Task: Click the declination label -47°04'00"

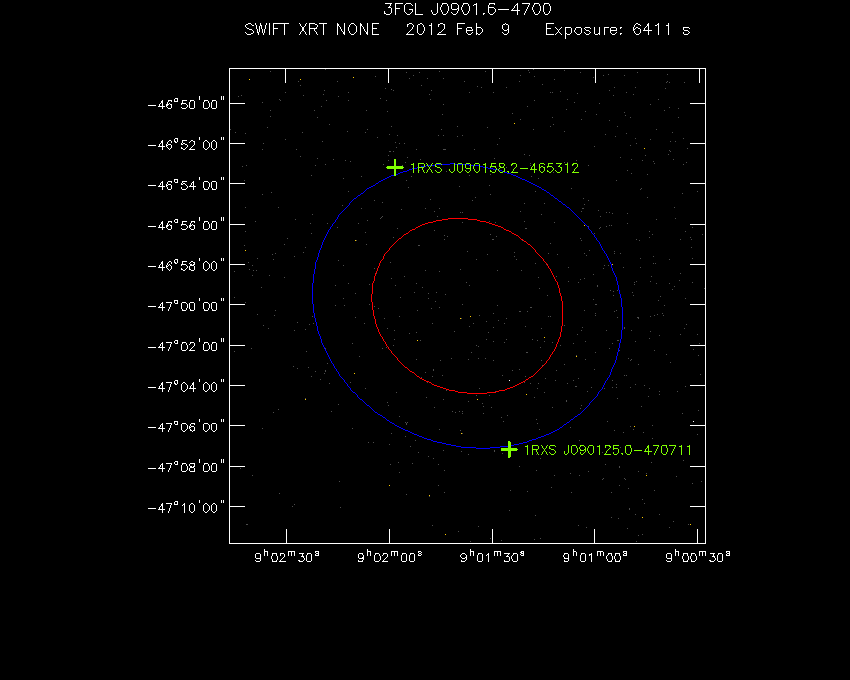Action: pyautogui.click(x=186, y=387)
